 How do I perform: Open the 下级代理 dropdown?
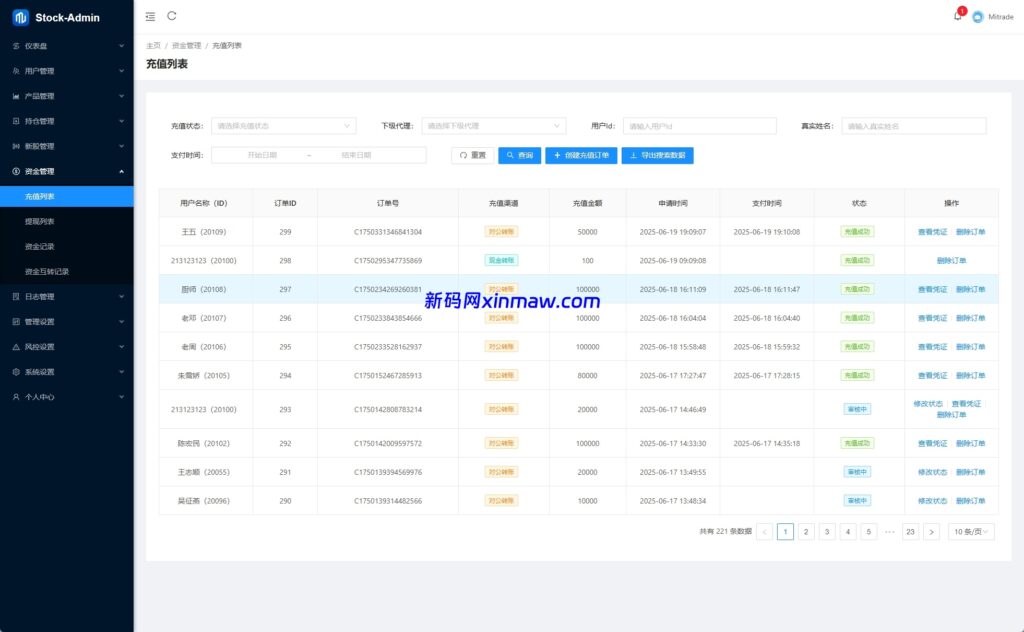(493, 126)
